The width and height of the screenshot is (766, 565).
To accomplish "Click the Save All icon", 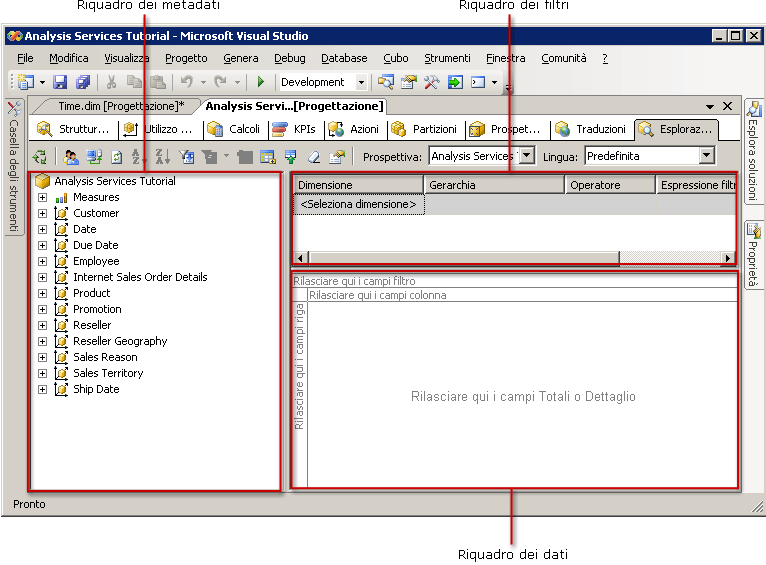I will 83,82.
